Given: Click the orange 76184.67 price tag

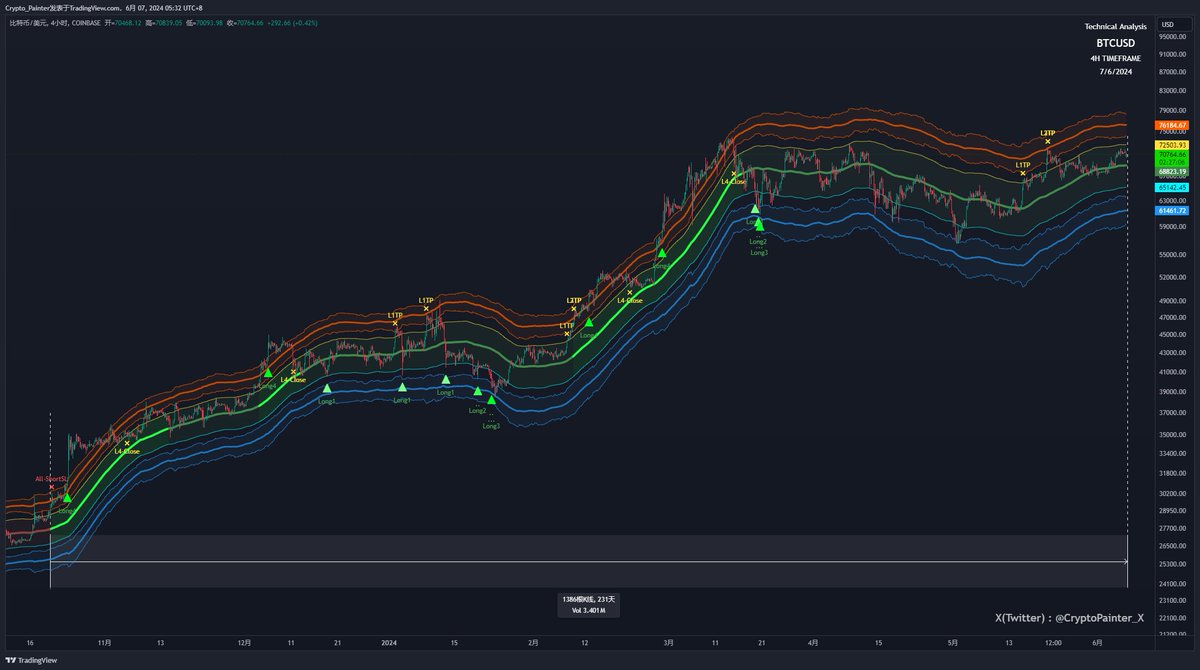Looking at the screenshot, I should coord(1172,126).
